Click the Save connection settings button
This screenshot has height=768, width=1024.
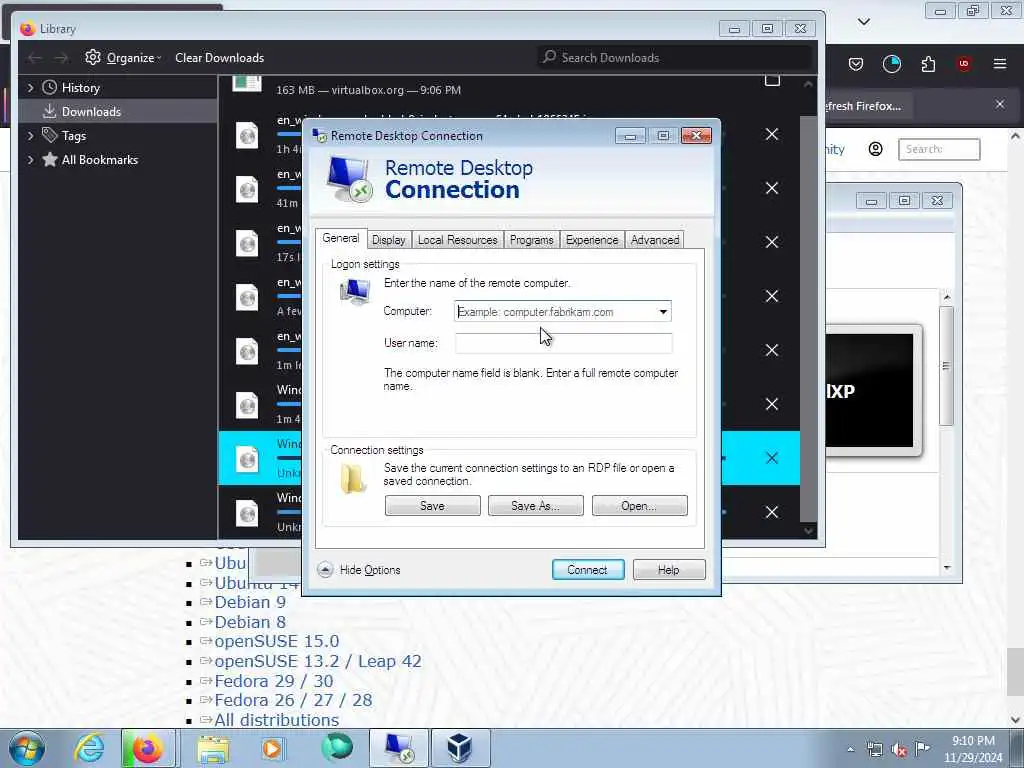[432, 505]
